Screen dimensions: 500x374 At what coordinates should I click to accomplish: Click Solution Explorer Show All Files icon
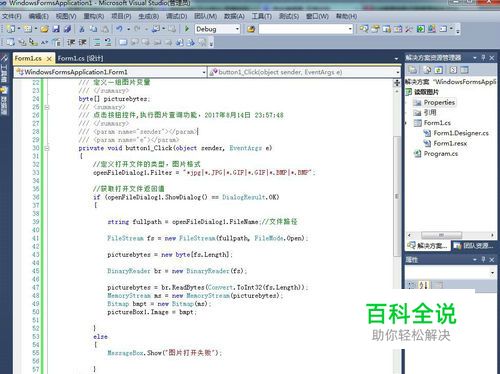pyautogui.click(x=427, y=70)
